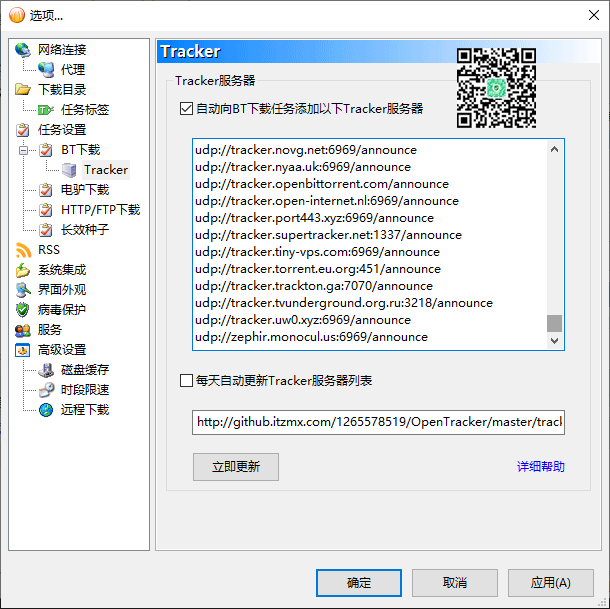Click the 代理 proxy computer icon
Viewport: 610px width, 609px height.
click(x=46, y=70)
